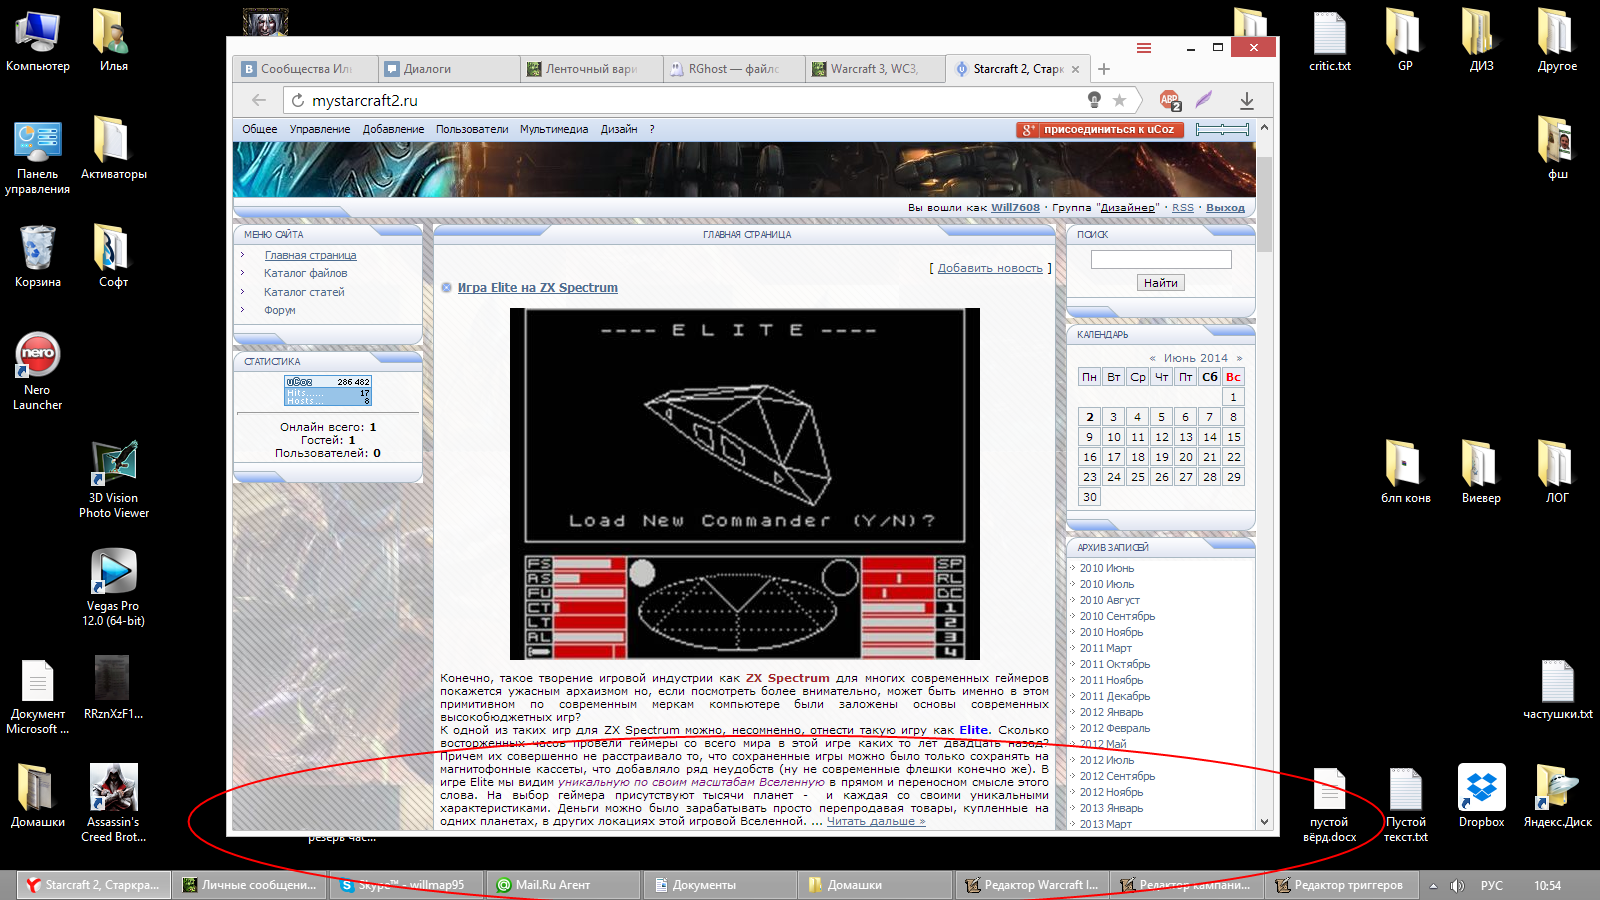Switch to the Диалоги tab

coord(449,69)
